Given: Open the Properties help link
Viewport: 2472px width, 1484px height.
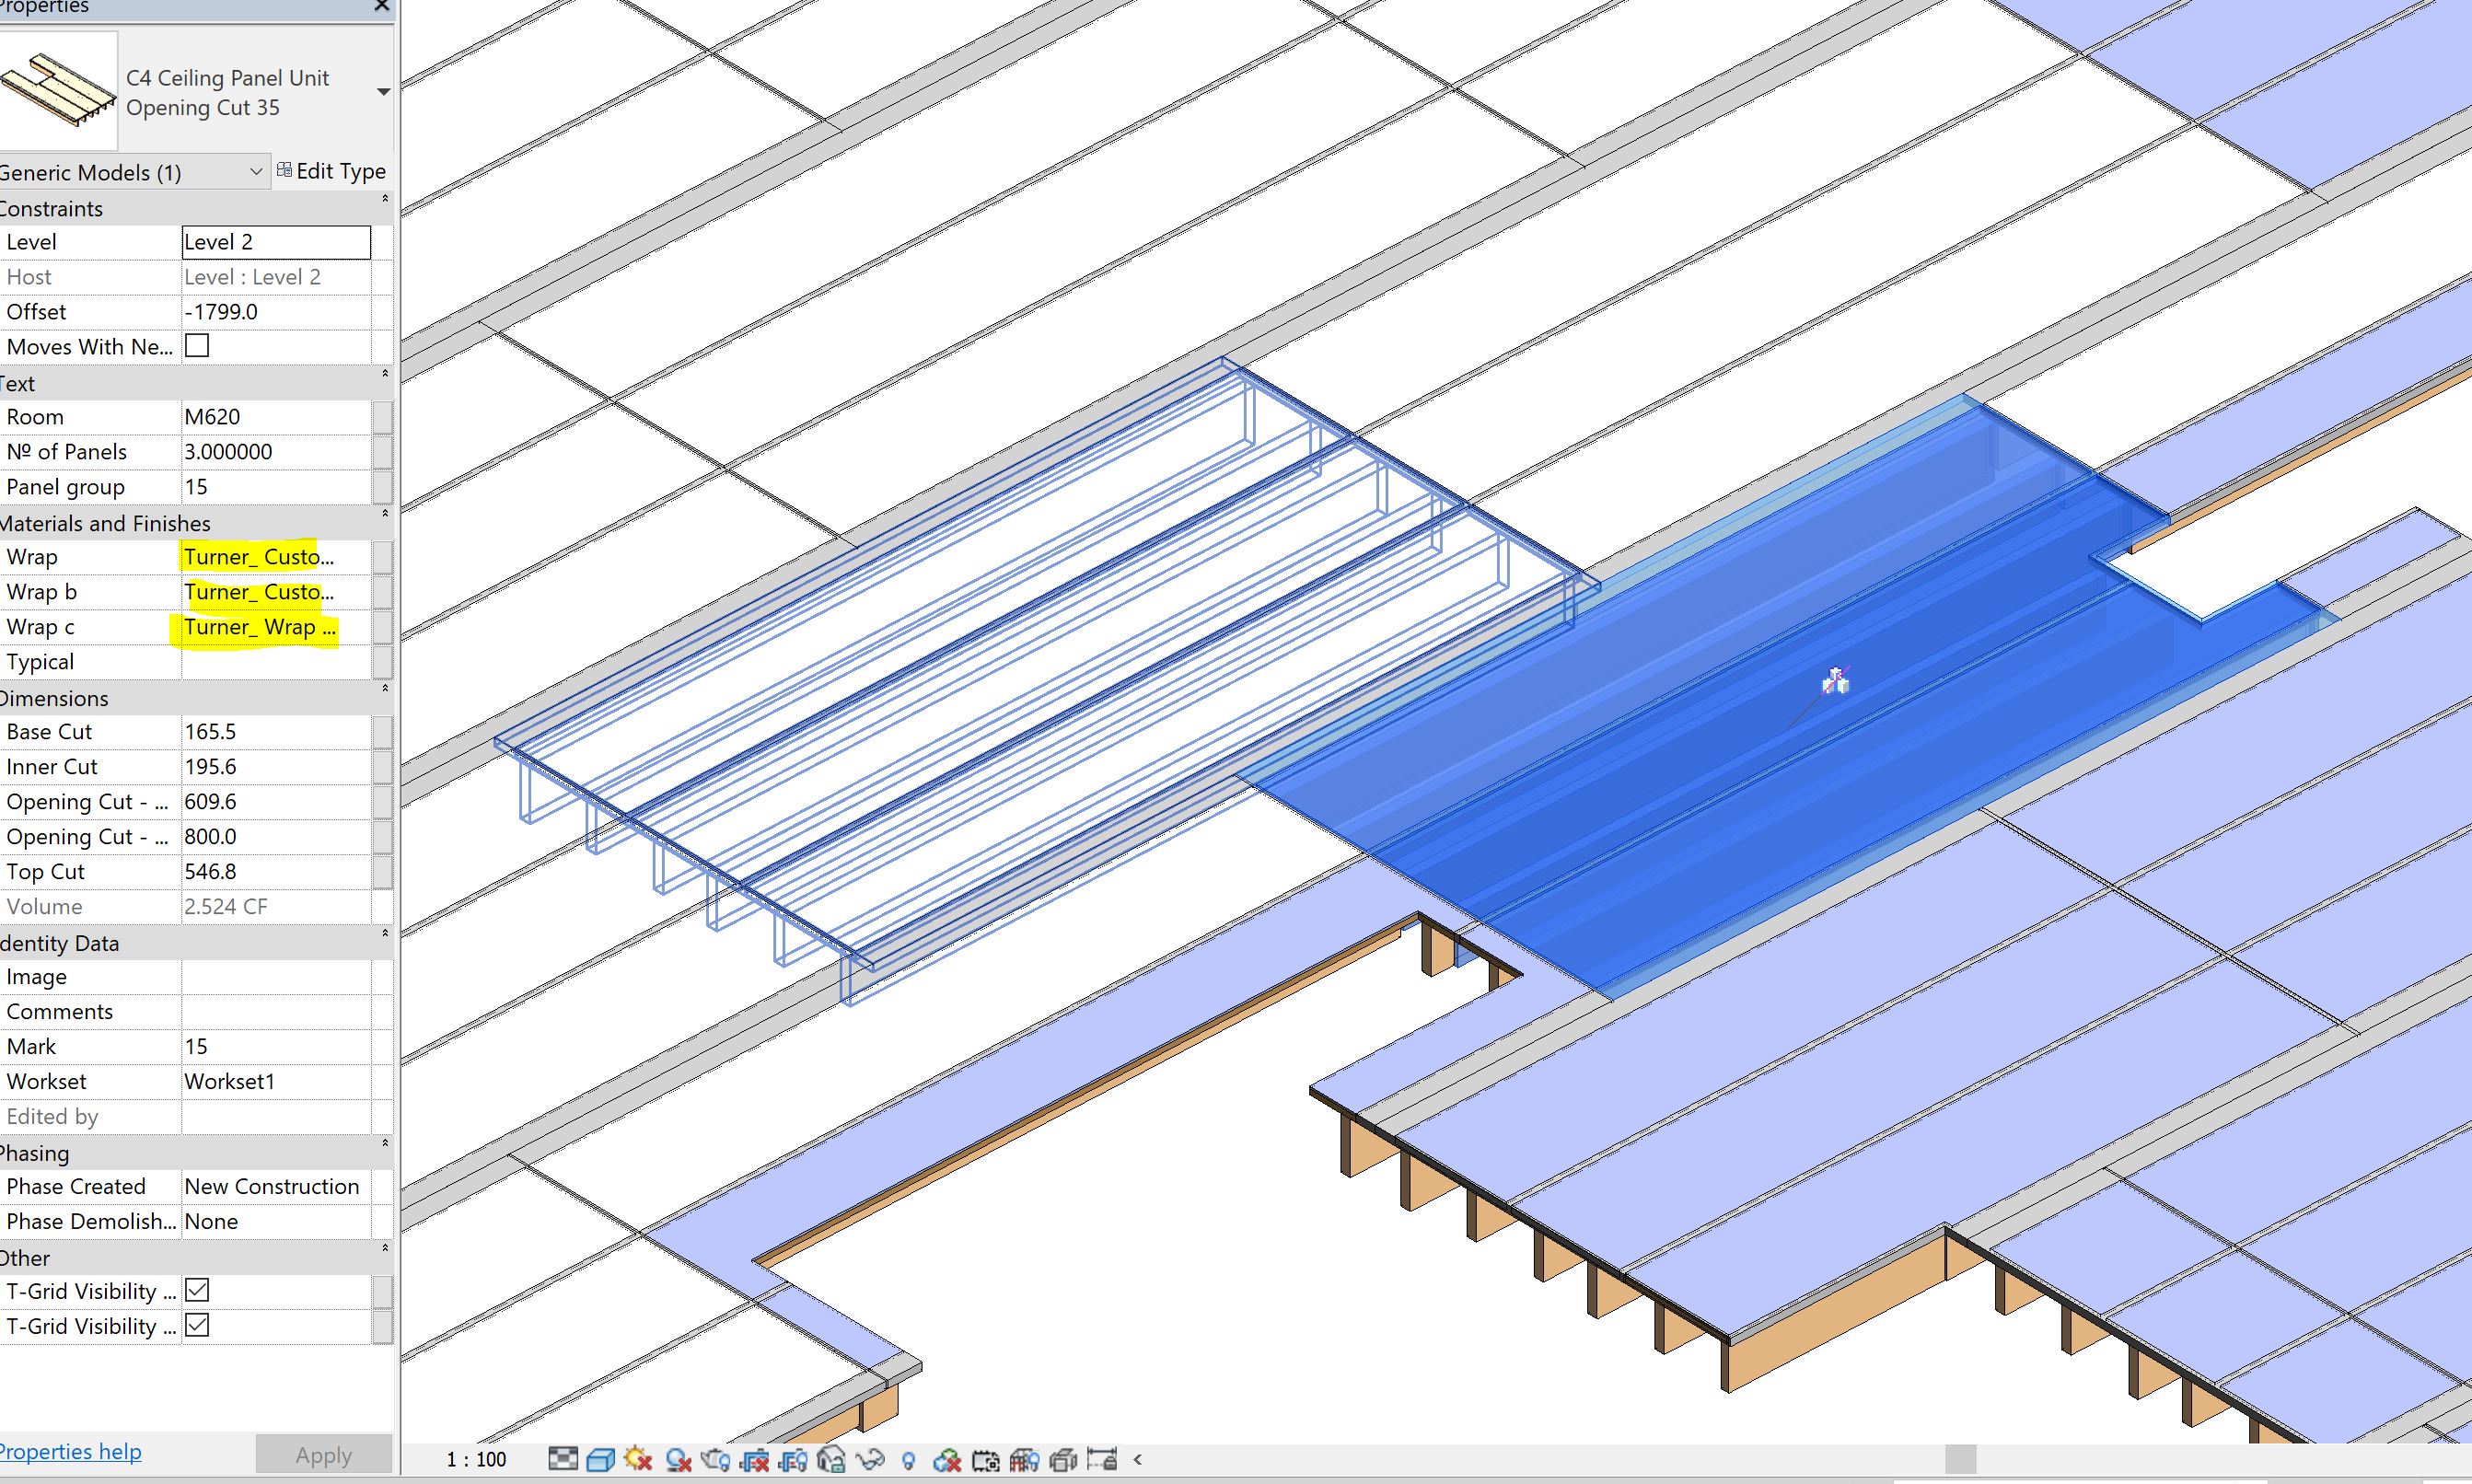Looking at the screenshot, I should (72, 1451).
